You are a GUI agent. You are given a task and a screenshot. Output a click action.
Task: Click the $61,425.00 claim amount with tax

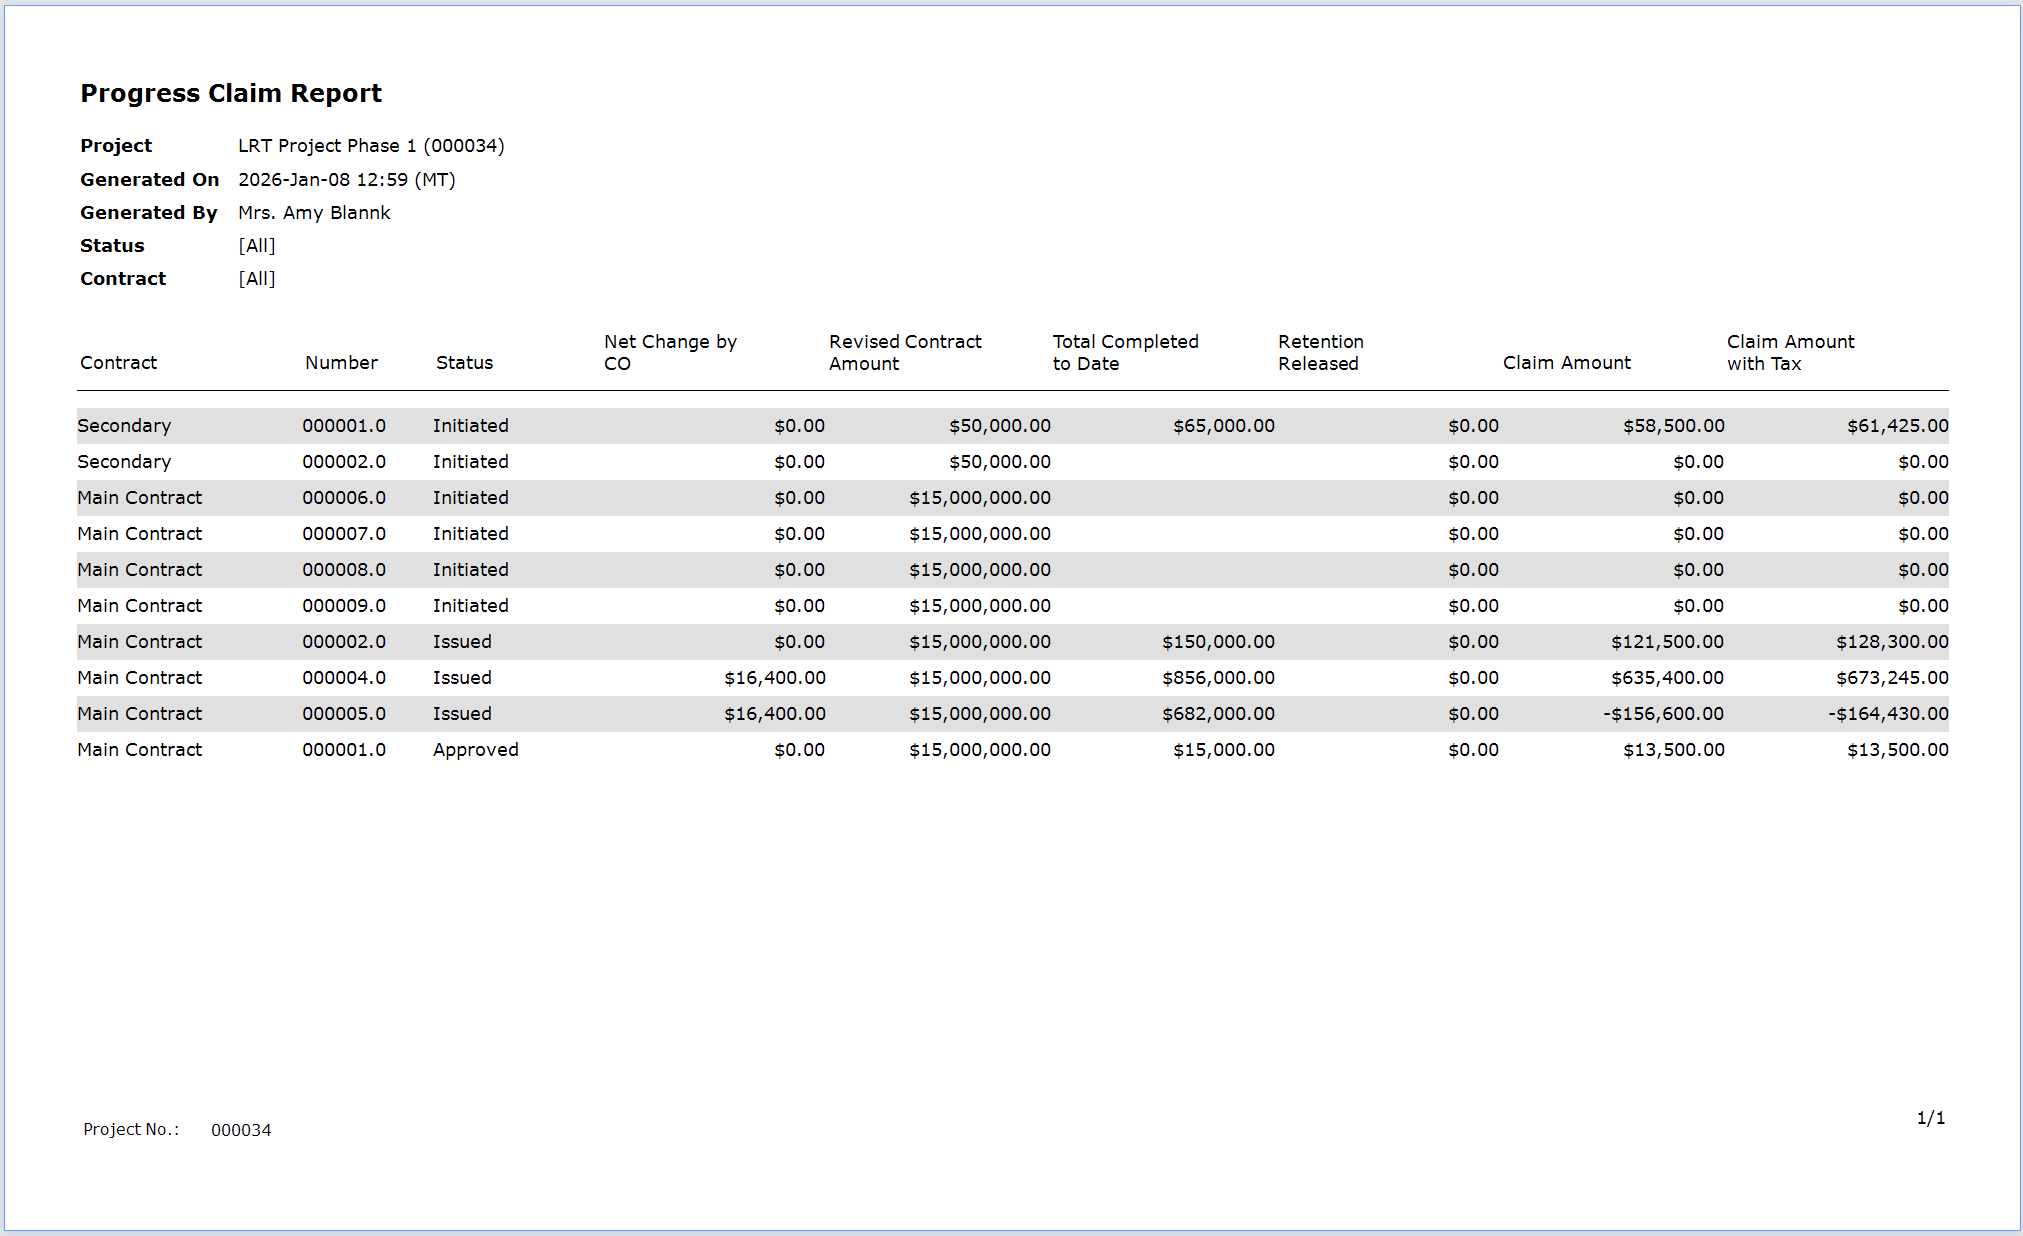(x=1897, y=426)
